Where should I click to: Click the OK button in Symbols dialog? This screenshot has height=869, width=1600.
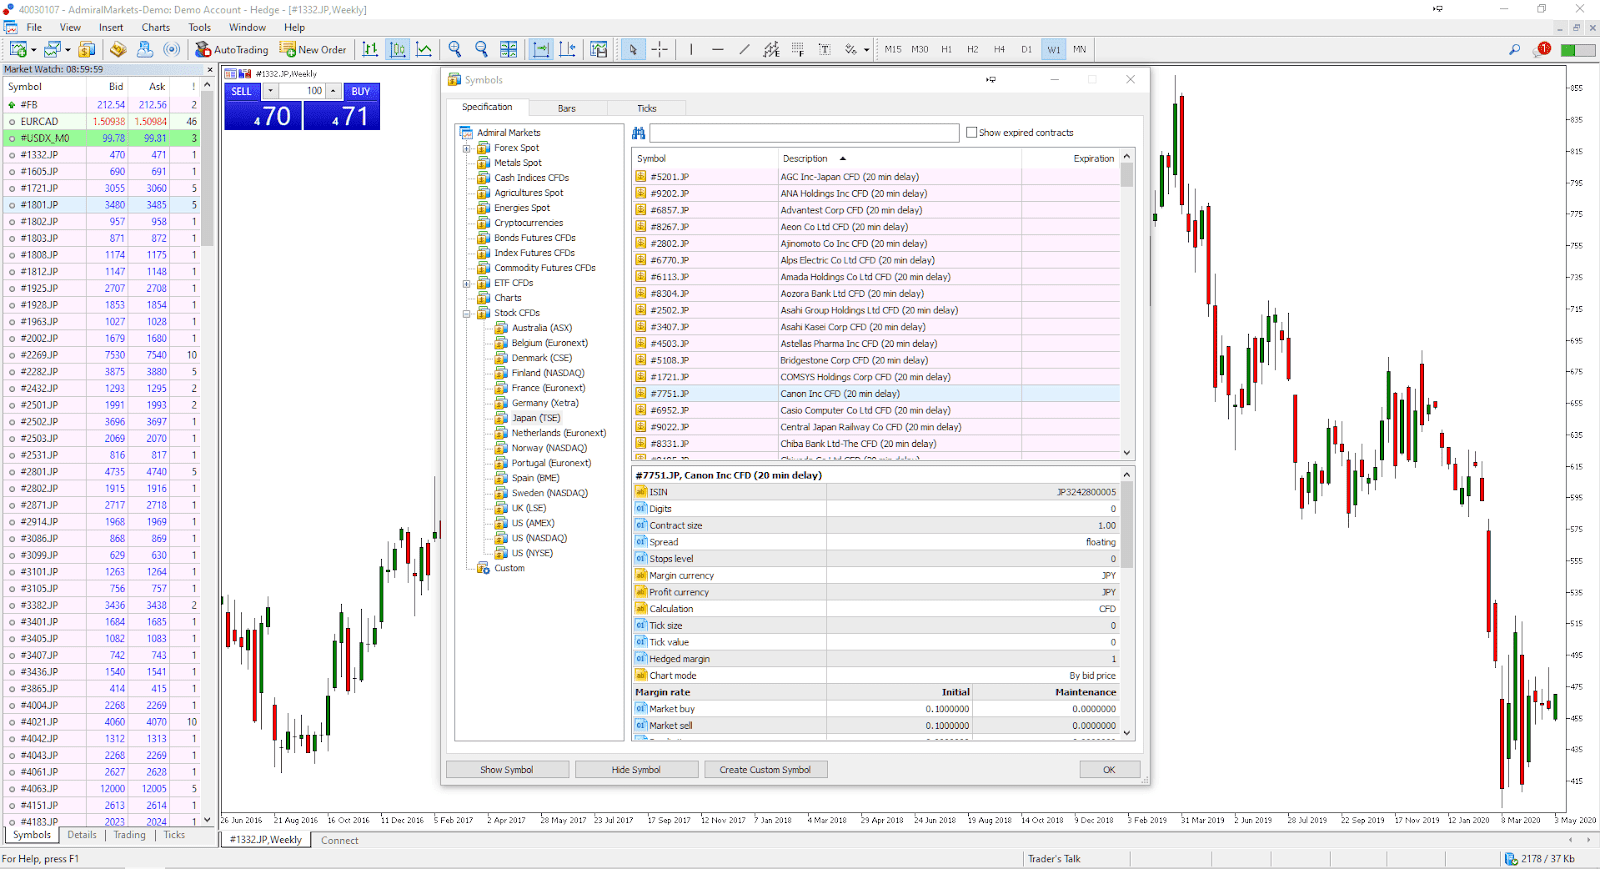tap(1109, 770)
